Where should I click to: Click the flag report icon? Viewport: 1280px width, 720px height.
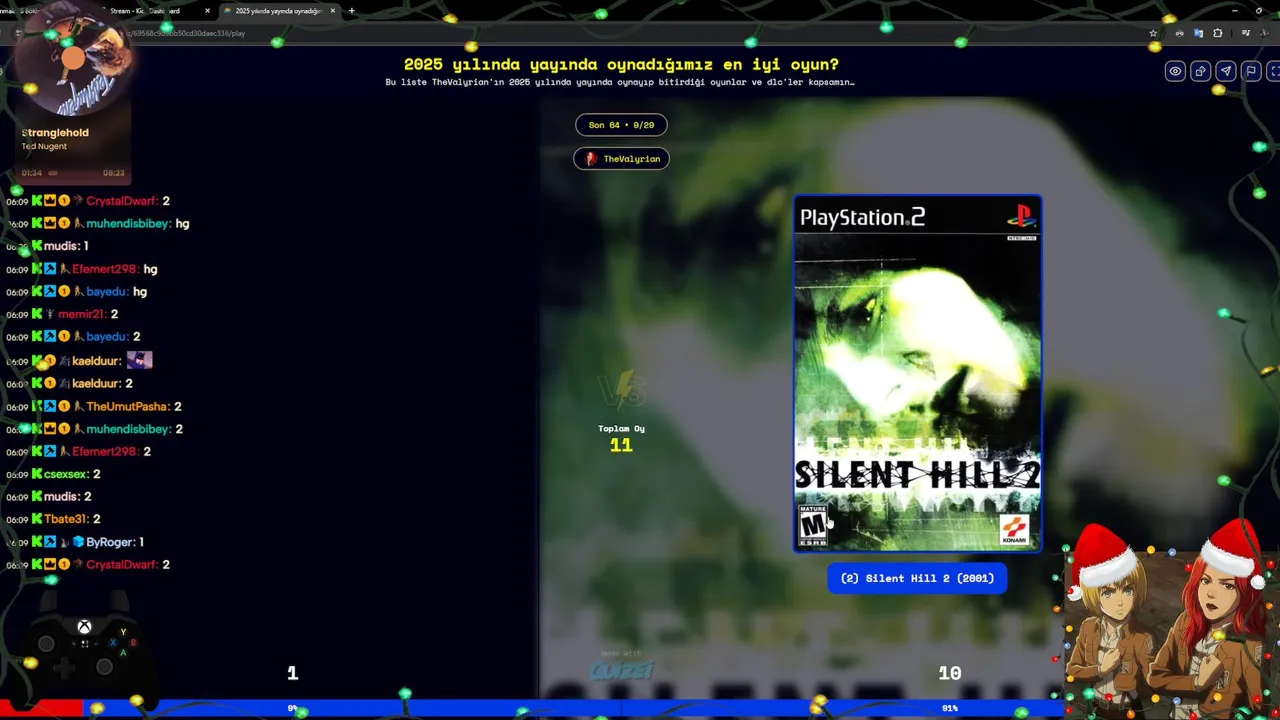tap(1251, 71)
